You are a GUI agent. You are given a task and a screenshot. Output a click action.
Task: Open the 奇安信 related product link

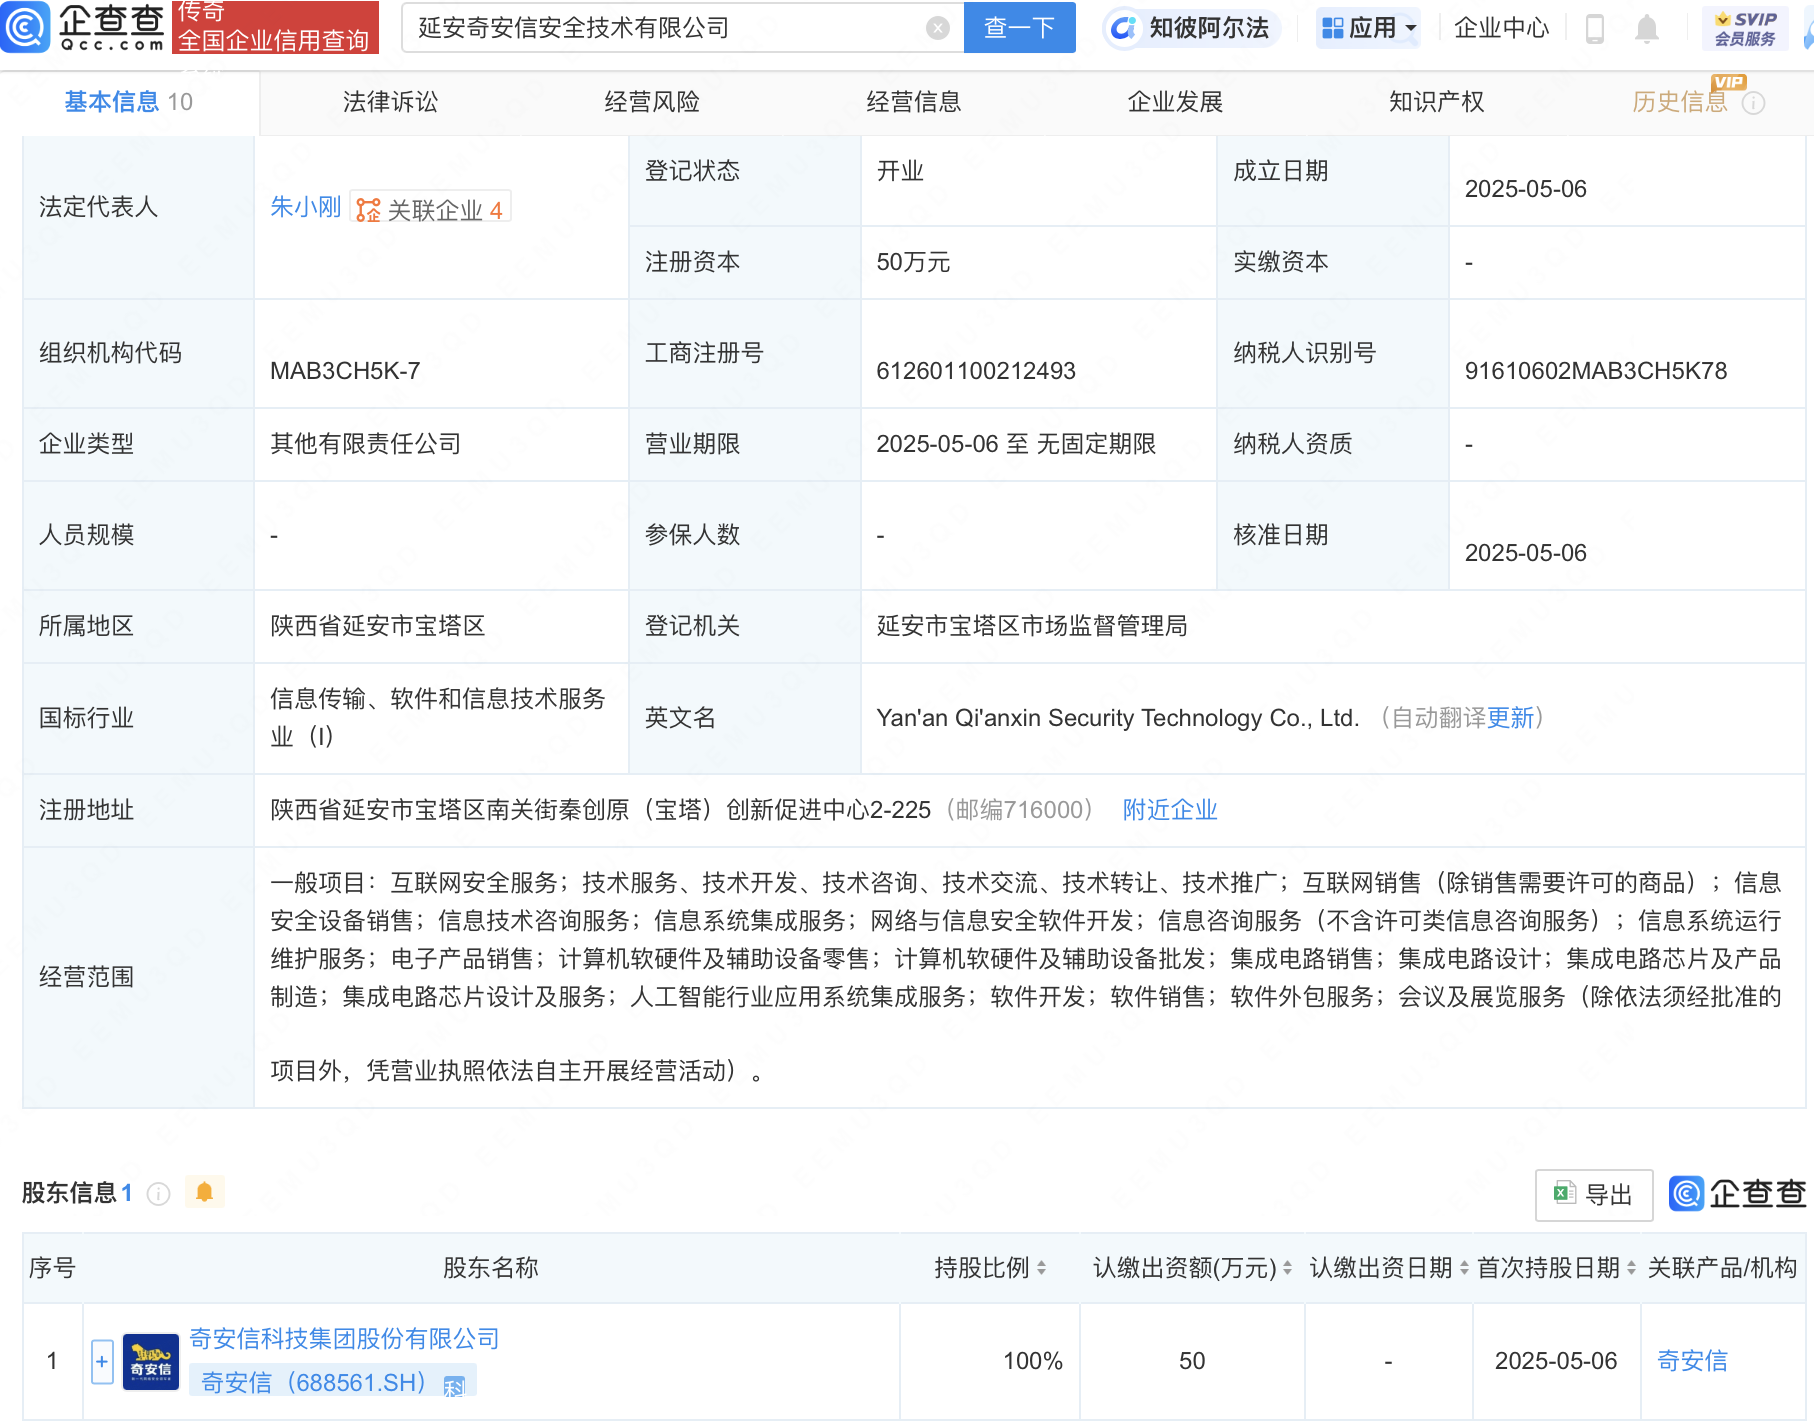pyautogui.click(x=1692, y=1361)
